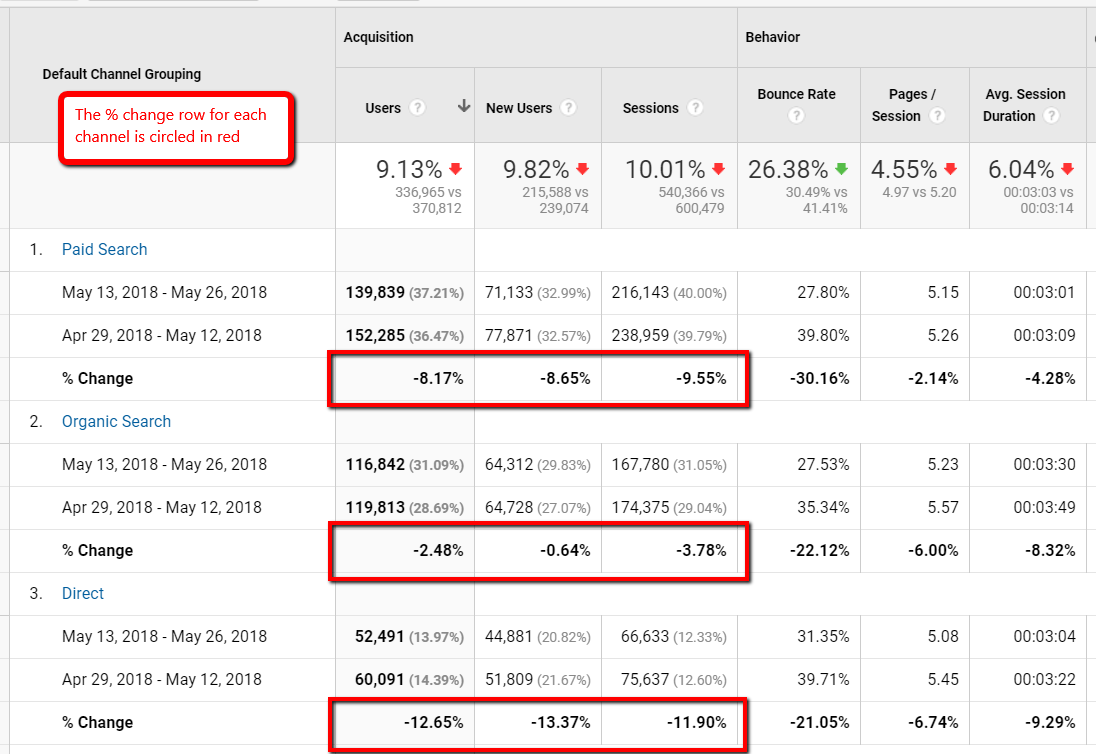This screenshot has width=1096, height=754.
Task: Open the Direct channel link
Action: click(83, 593)
